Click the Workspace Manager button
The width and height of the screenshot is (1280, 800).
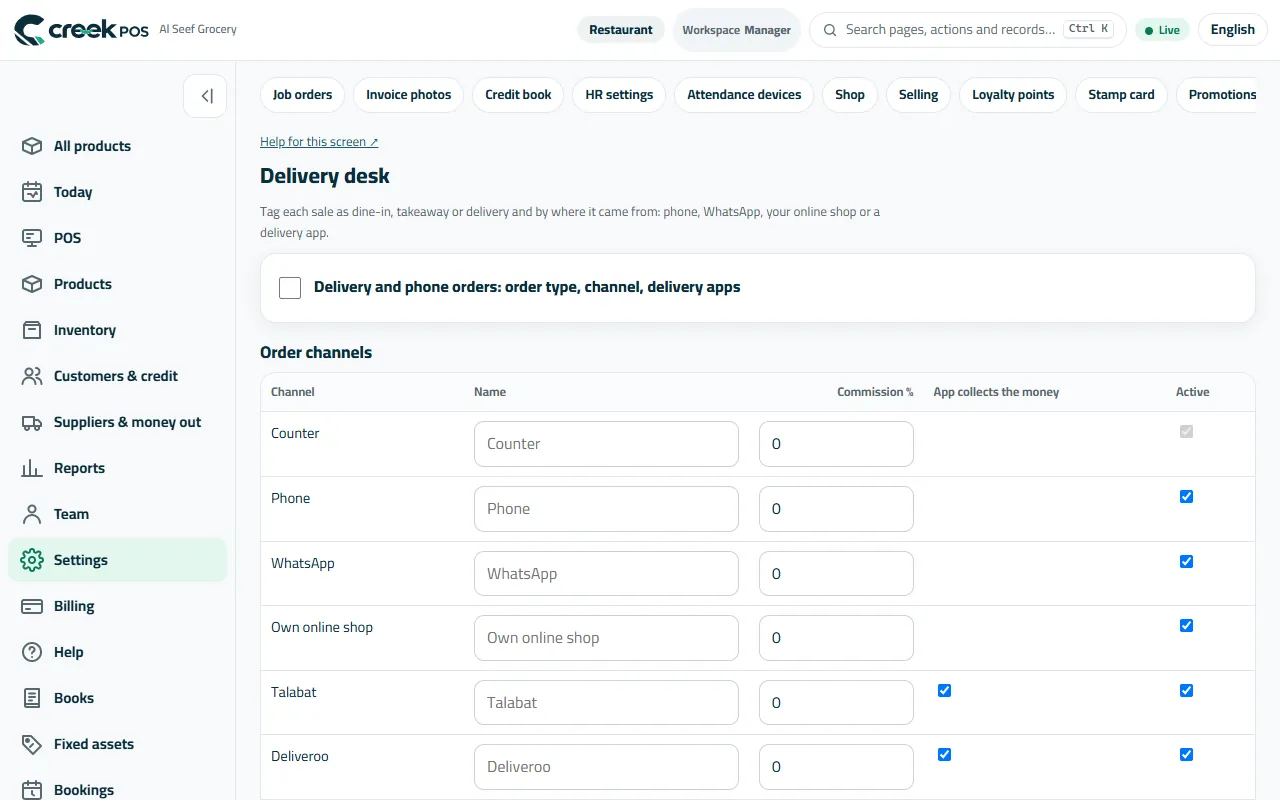[x=737, y=30]
